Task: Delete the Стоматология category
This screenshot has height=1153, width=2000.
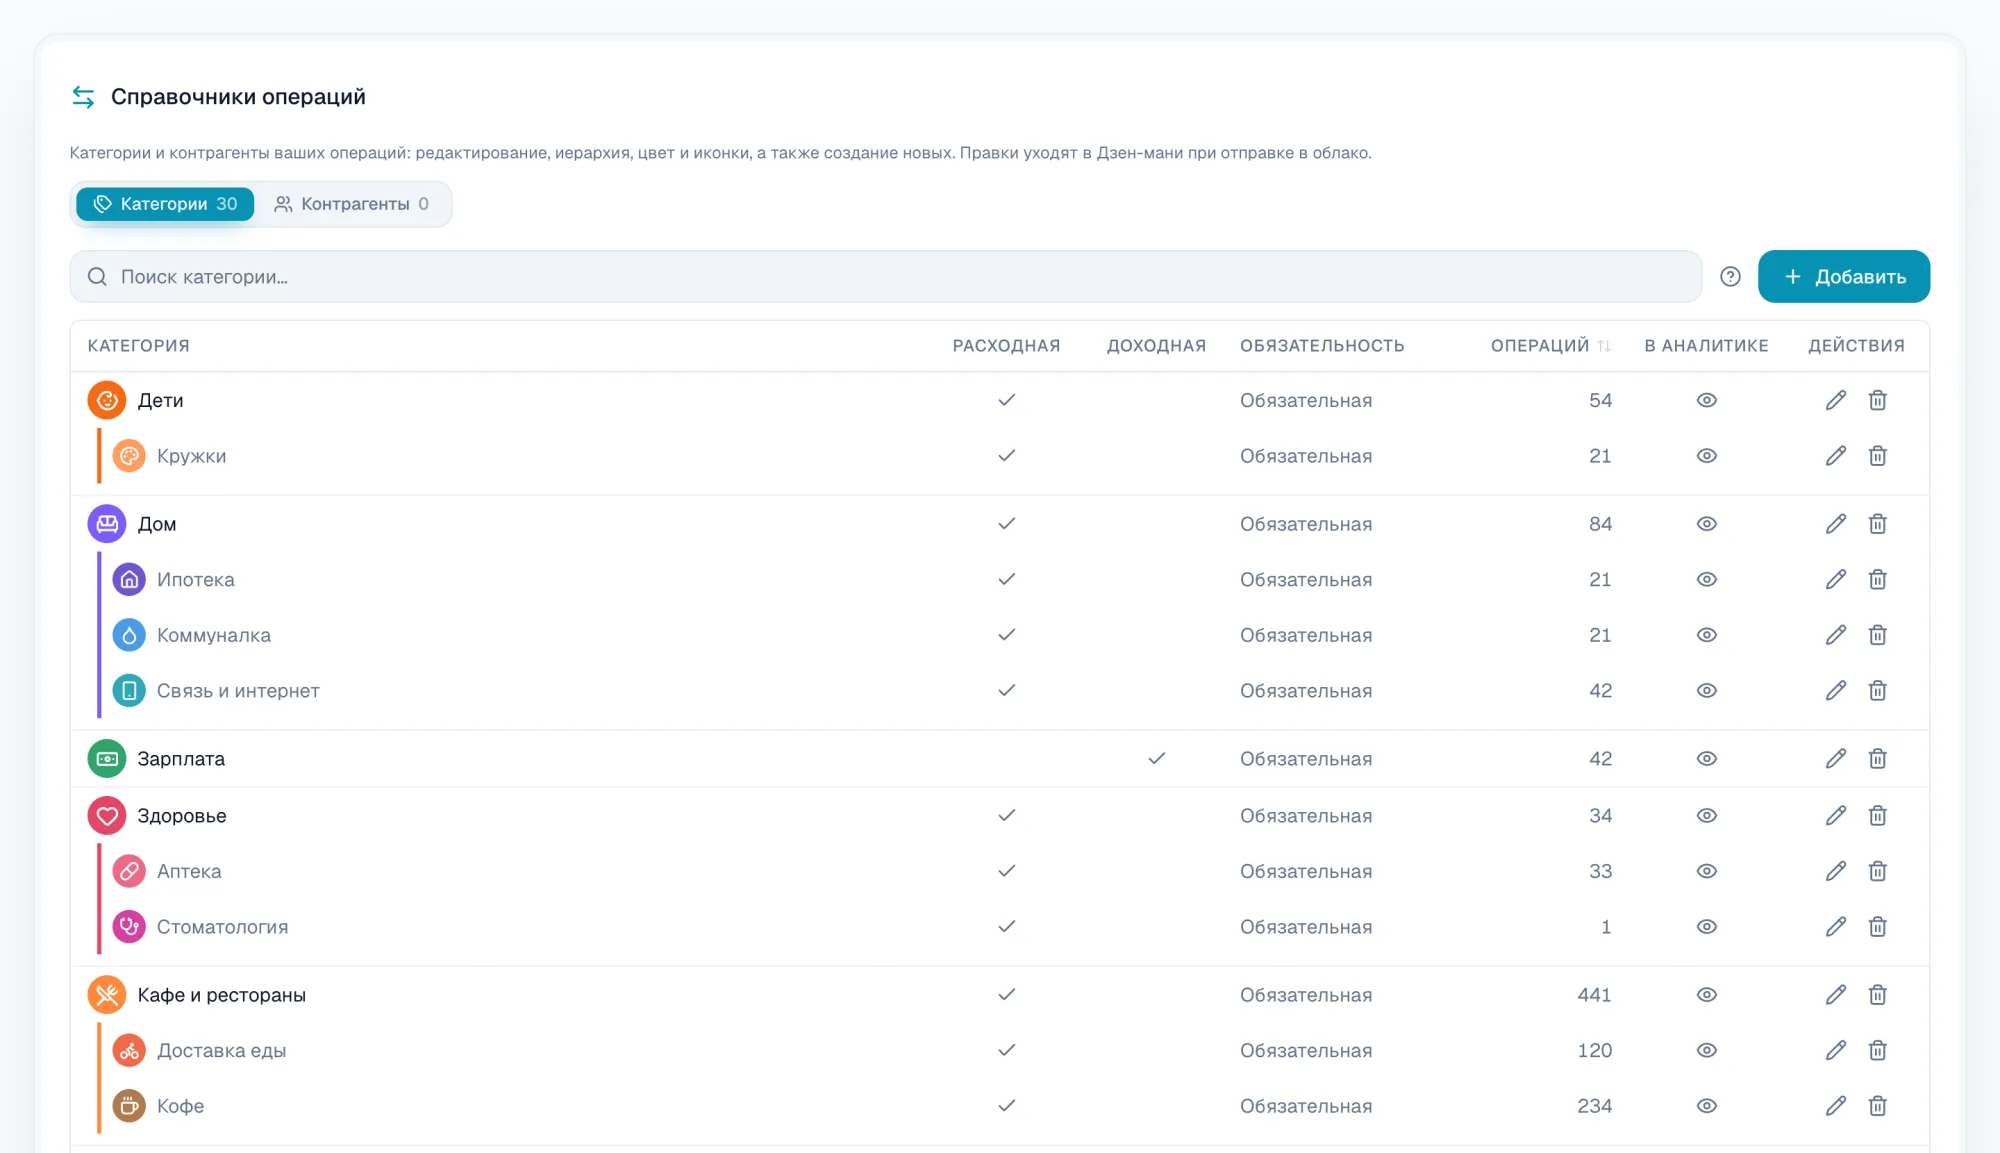Action: point(1877,927)
